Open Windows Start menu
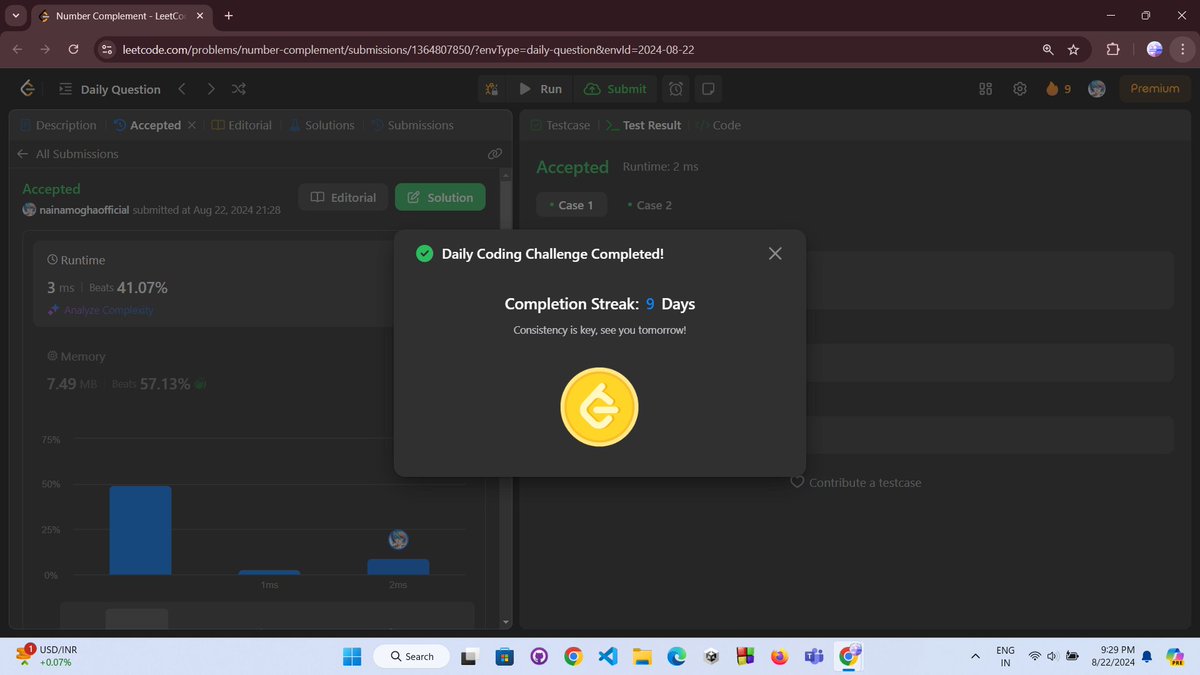The image size is (1200, 675). tap(352, 656)
